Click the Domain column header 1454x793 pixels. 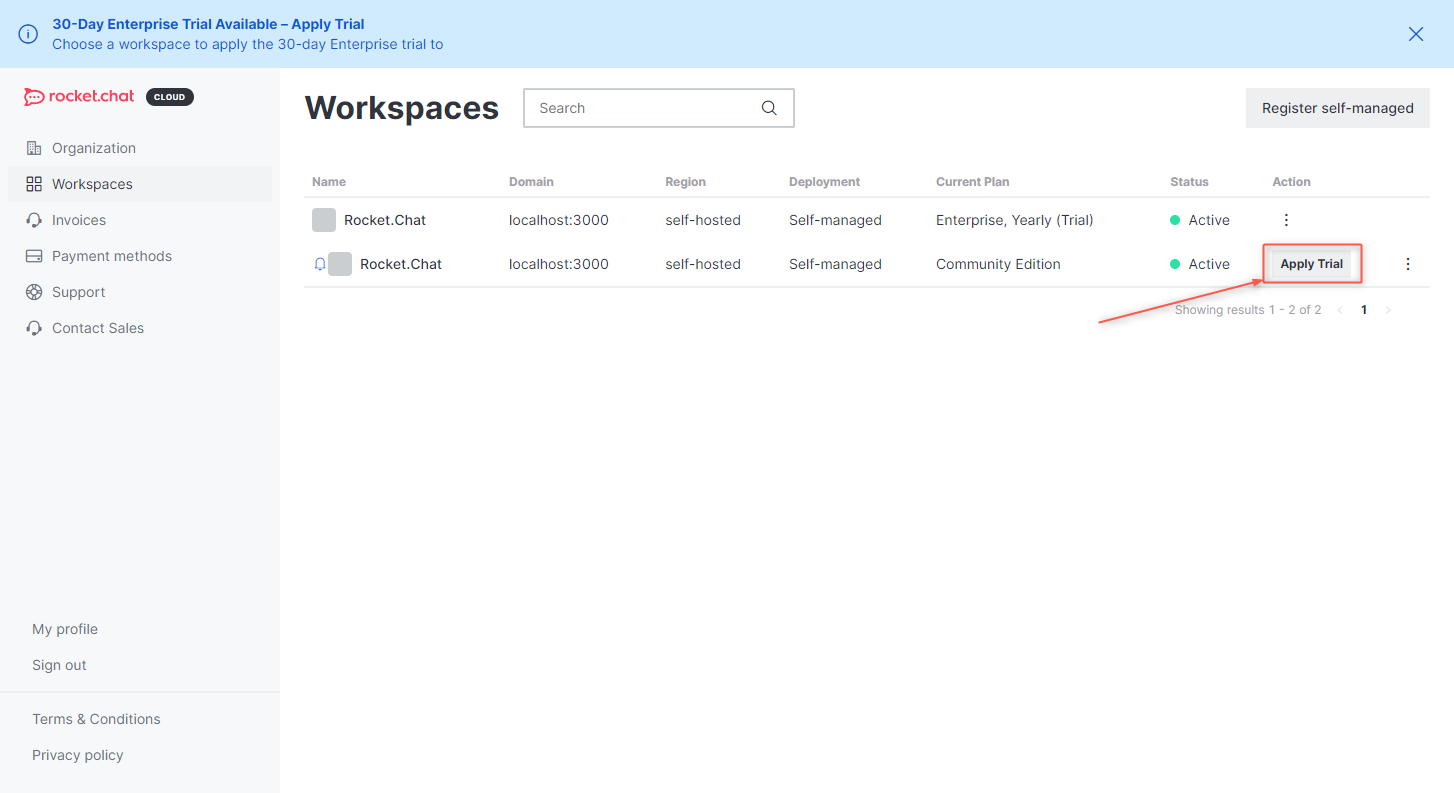[x=531, y=182]
